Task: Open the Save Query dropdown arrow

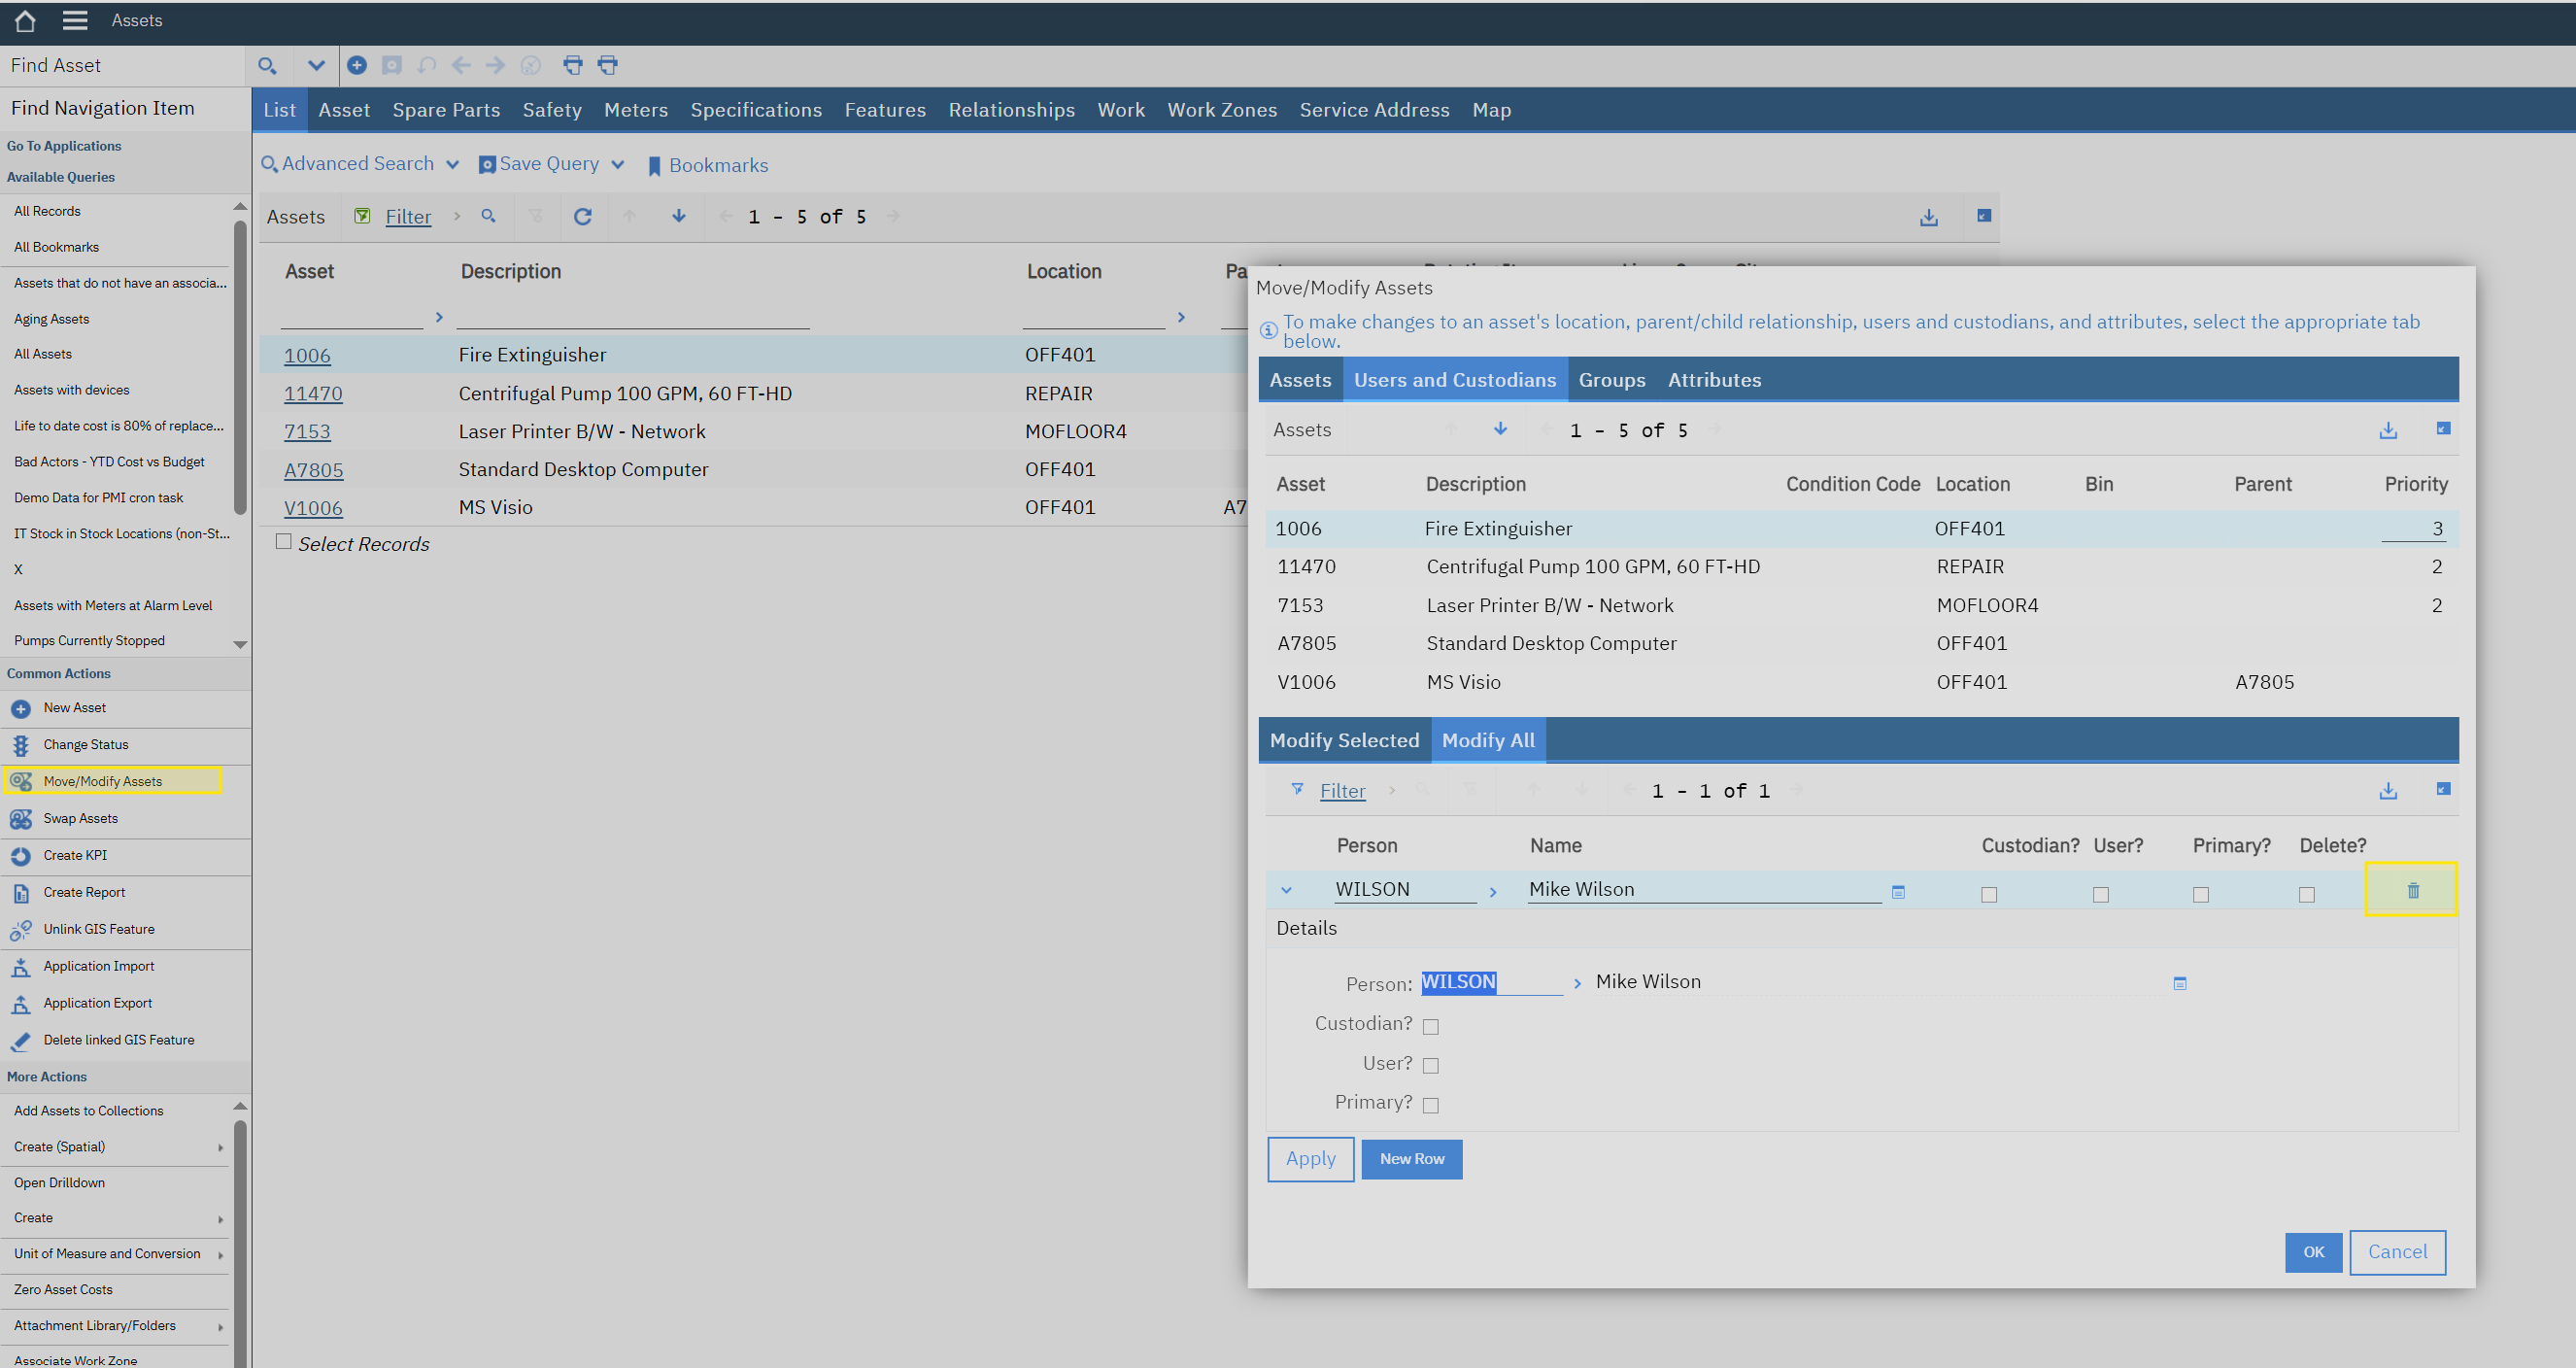Action: 618,165
